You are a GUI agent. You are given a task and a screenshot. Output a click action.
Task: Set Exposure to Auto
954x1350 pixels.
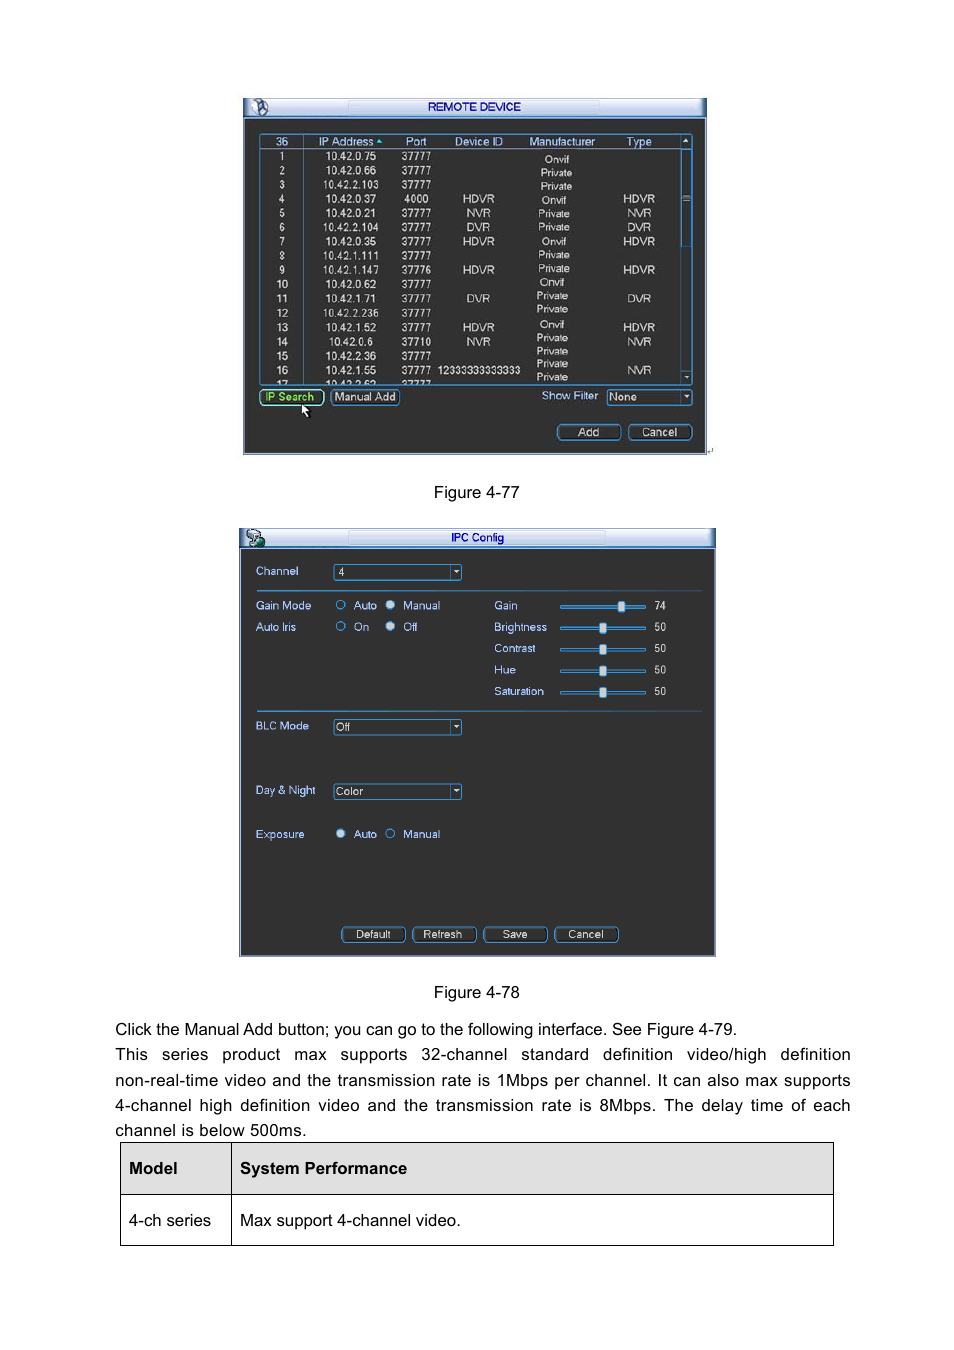pos(341,834)
